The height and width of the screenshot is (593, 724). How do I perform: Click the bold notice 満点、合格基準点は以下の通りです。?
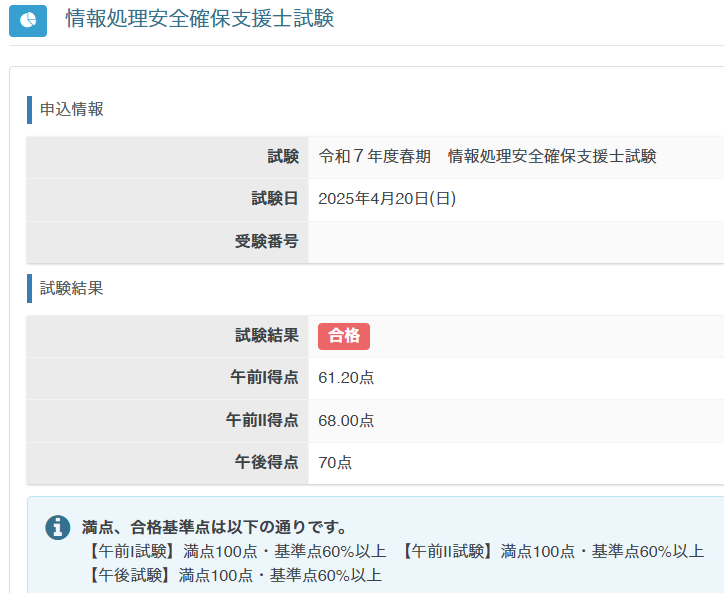214,527
